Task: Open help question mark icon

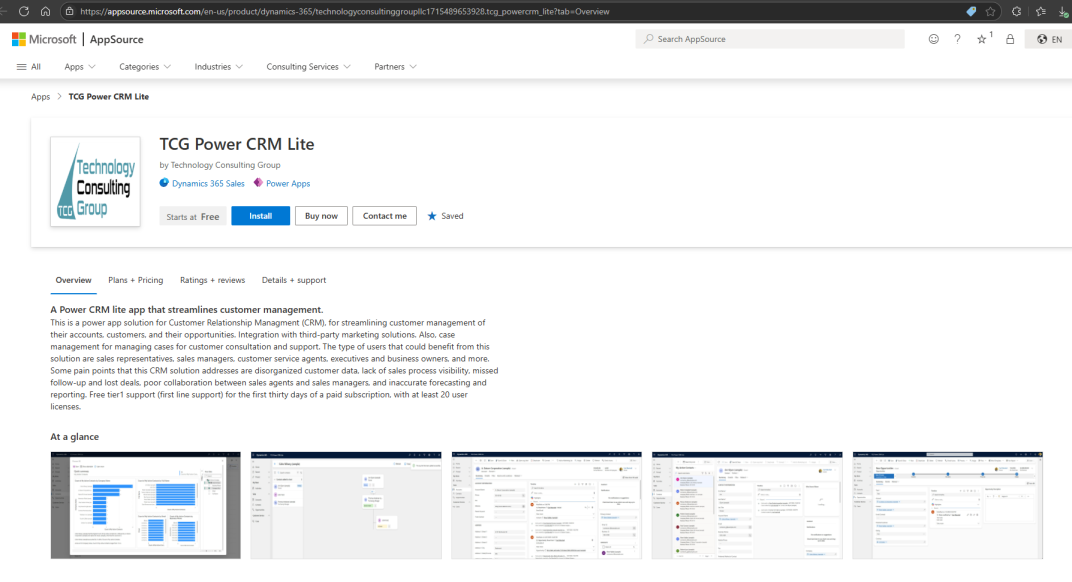Action: pyautogui.click(x=957, y=39)
